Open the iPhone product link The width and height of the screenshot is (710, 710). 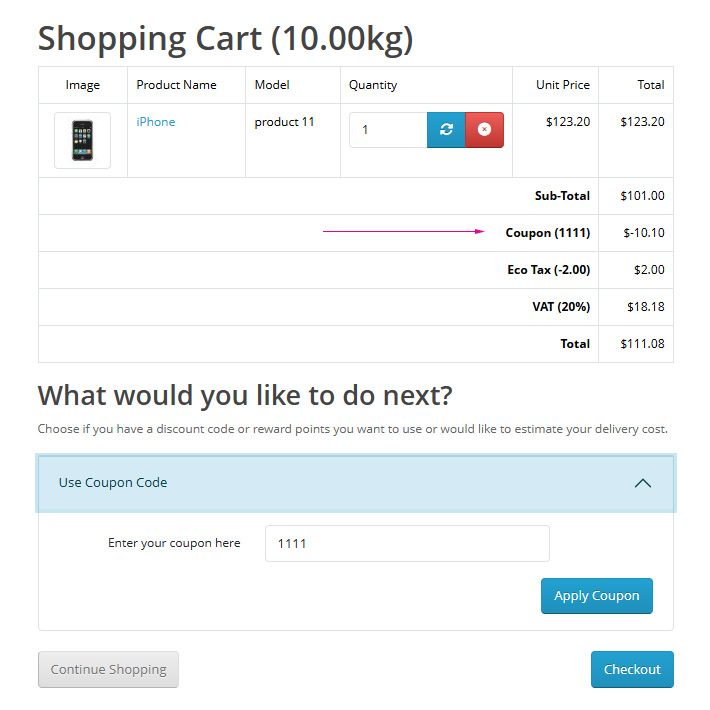tap(156, 122)
